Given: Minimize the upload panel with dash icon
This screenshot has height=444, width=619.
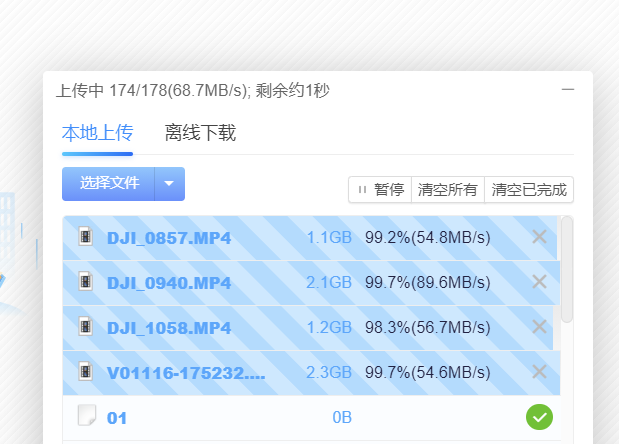Looking at the screenshot, I should click(x=568, y=90).
